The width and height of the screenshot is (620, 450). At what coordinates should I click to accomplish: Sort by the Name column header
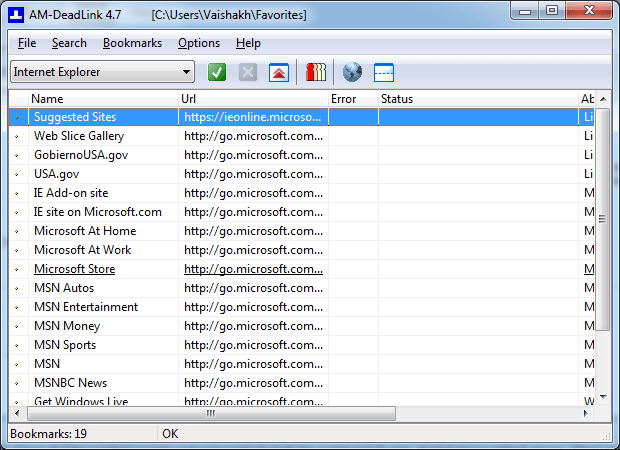(103, 99)
